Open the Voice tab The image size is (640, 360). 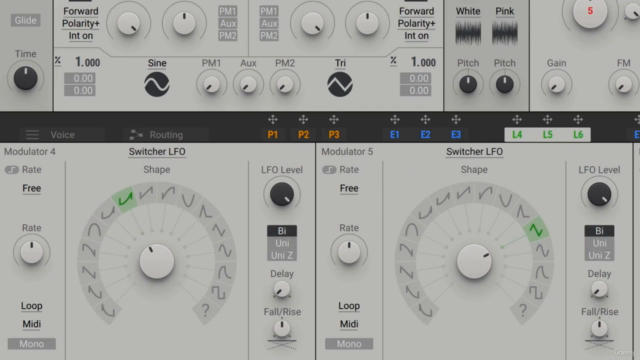62,135
